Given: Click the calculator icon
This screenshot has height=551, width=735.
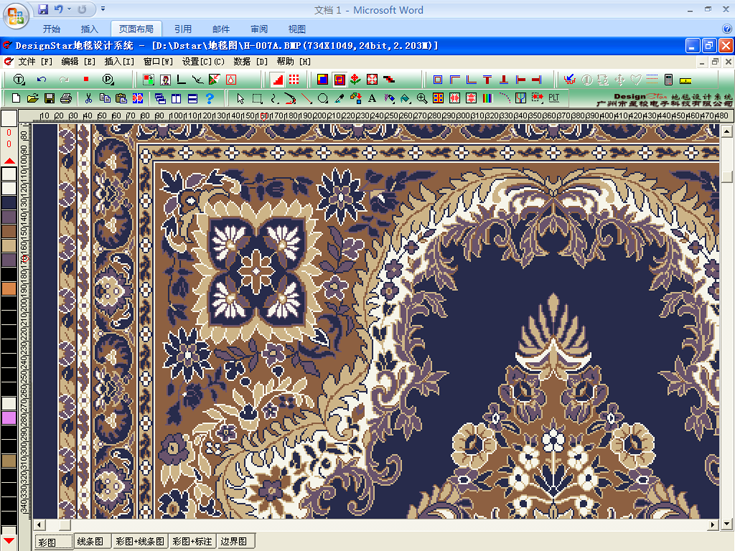Looking at the screenshot, I should point(669,80).
